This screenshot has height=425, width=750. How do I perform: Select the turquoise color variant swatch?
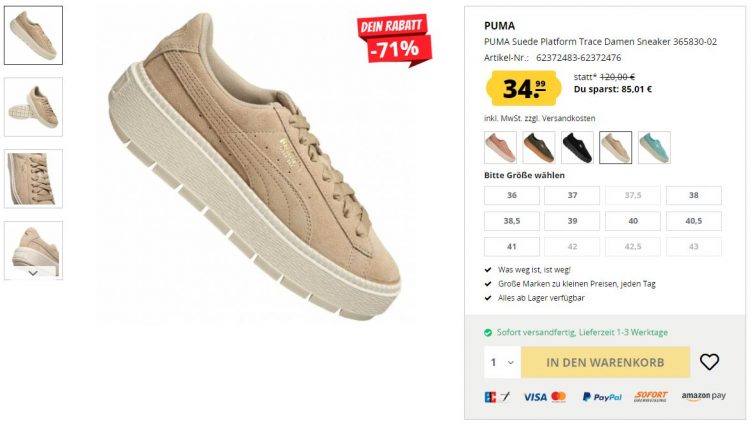[654, 148]
